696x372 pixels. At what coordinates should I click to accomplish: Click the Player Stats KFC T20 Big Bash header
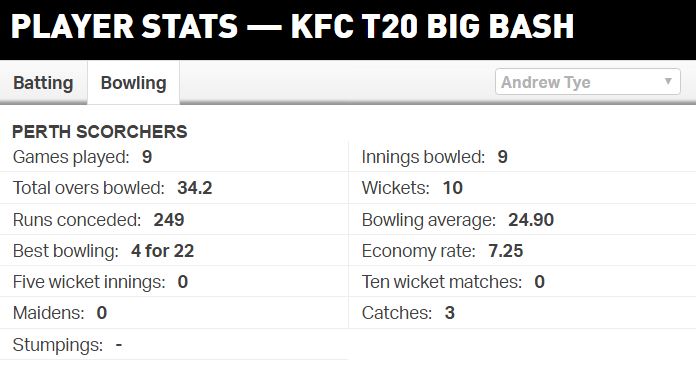click(x=293, y=27)
